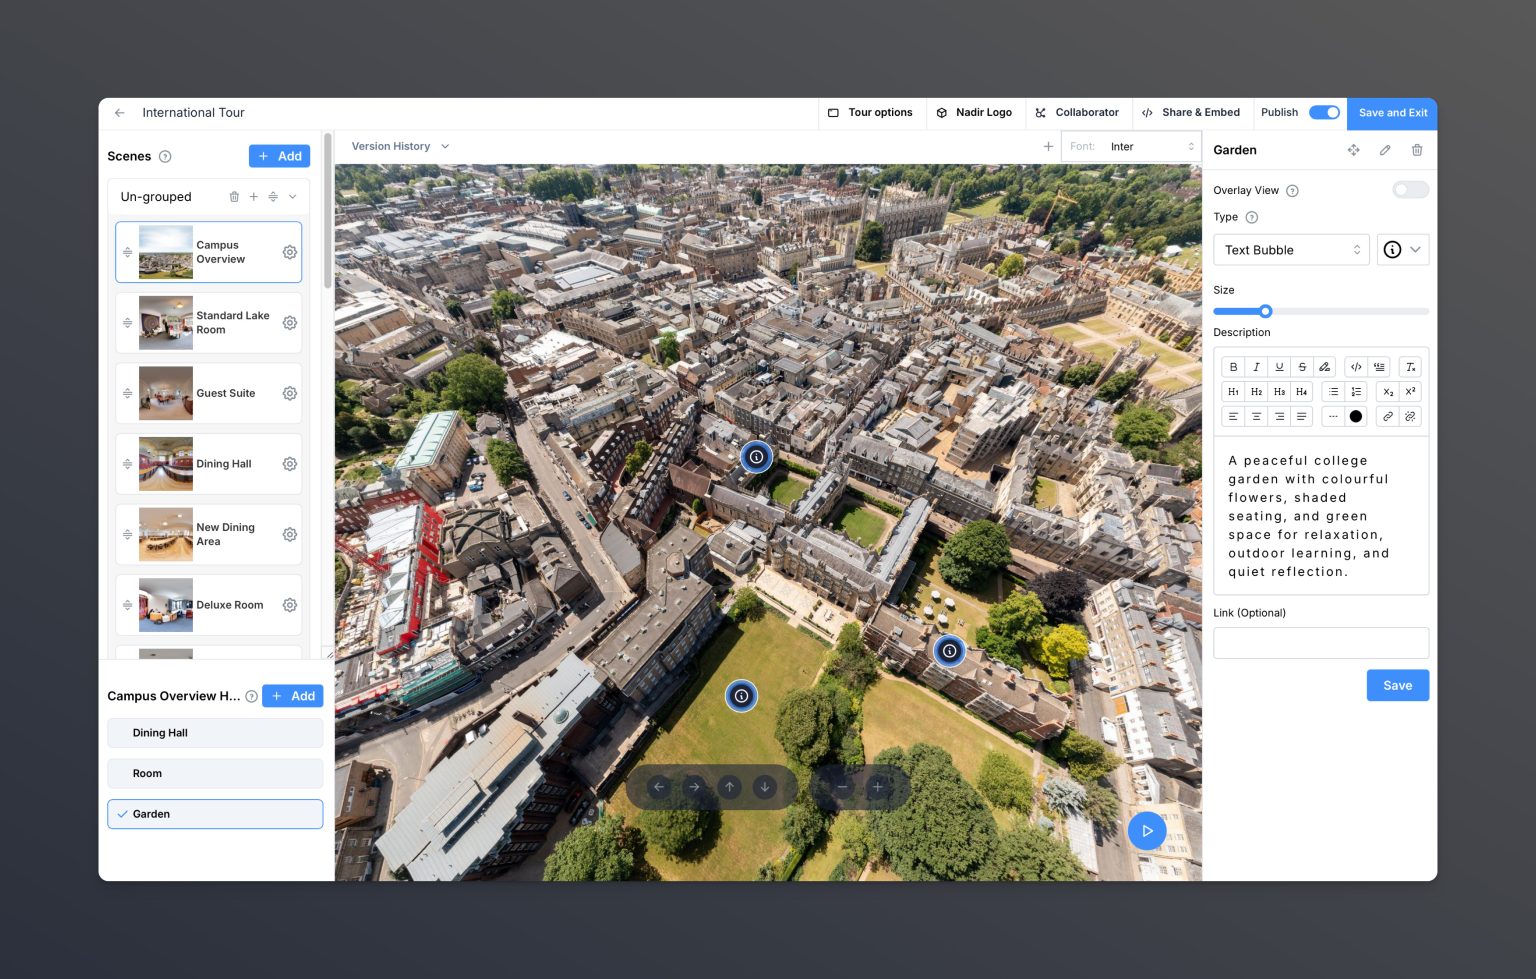The height and width of the screenshot is (979, 1536).
Task: Click the move hotspot crosshair icon
Action: coord(1353,150)
